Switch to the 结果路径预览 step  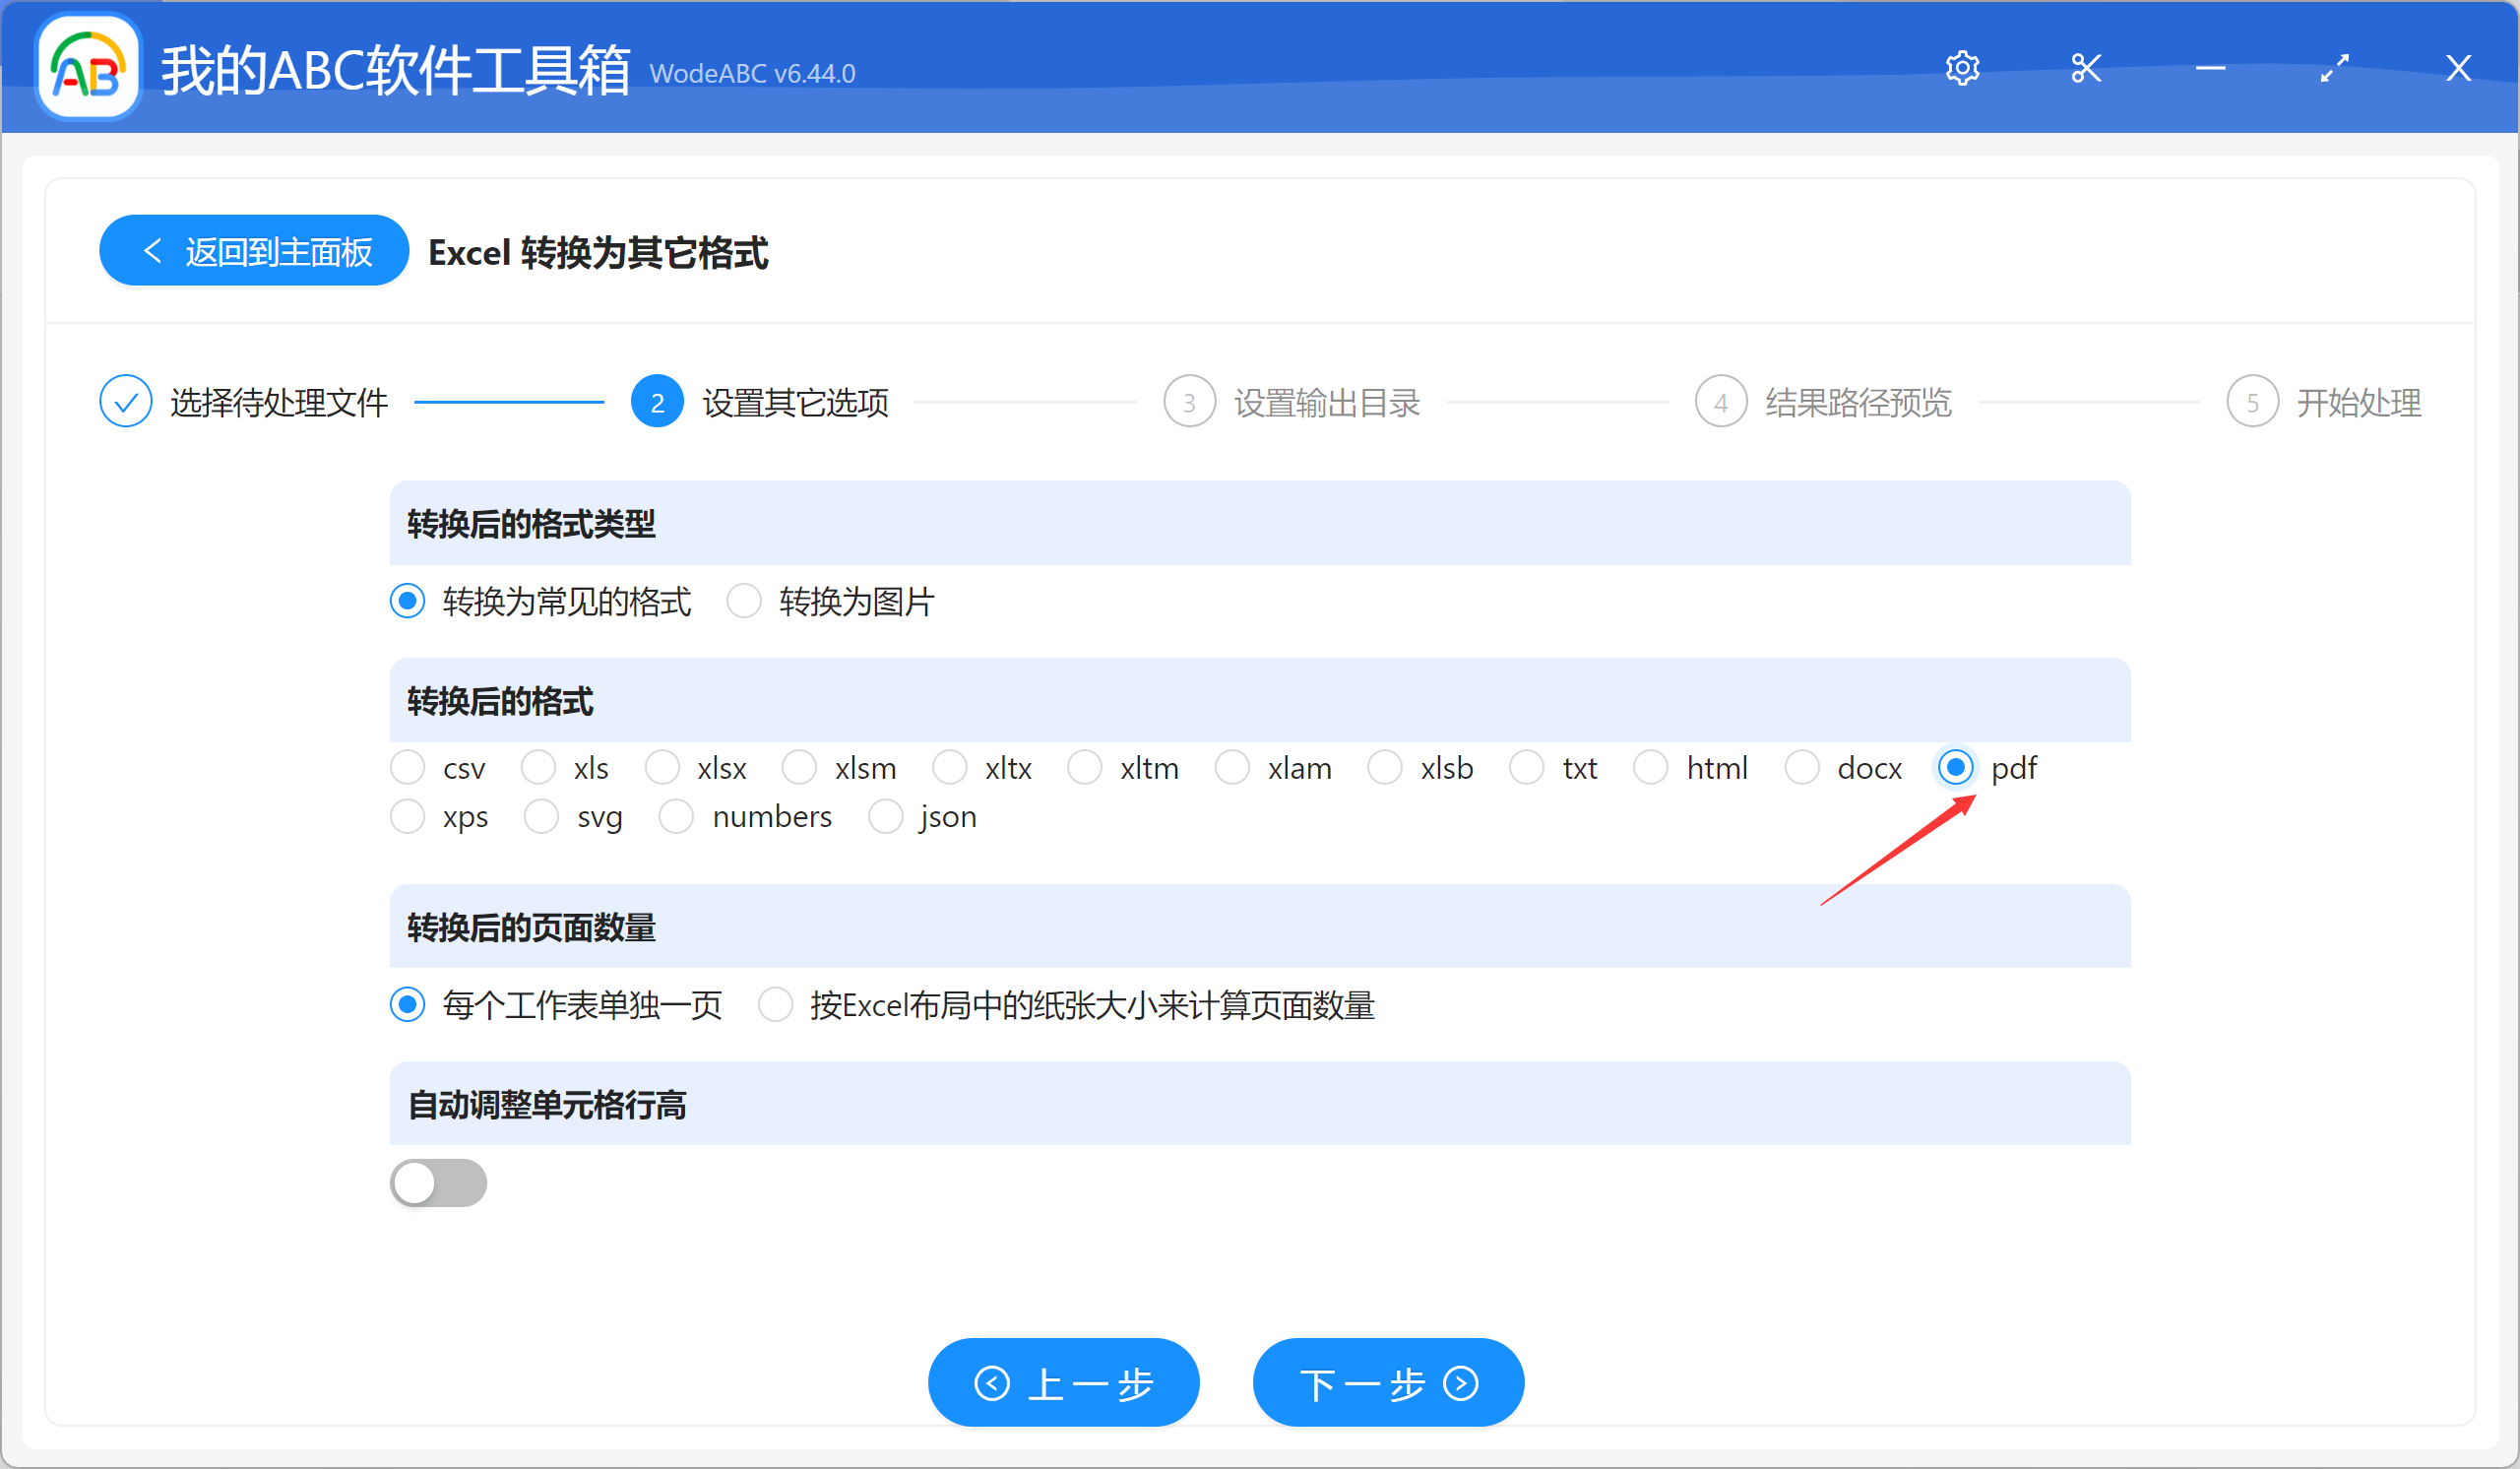coord(1858,400)
